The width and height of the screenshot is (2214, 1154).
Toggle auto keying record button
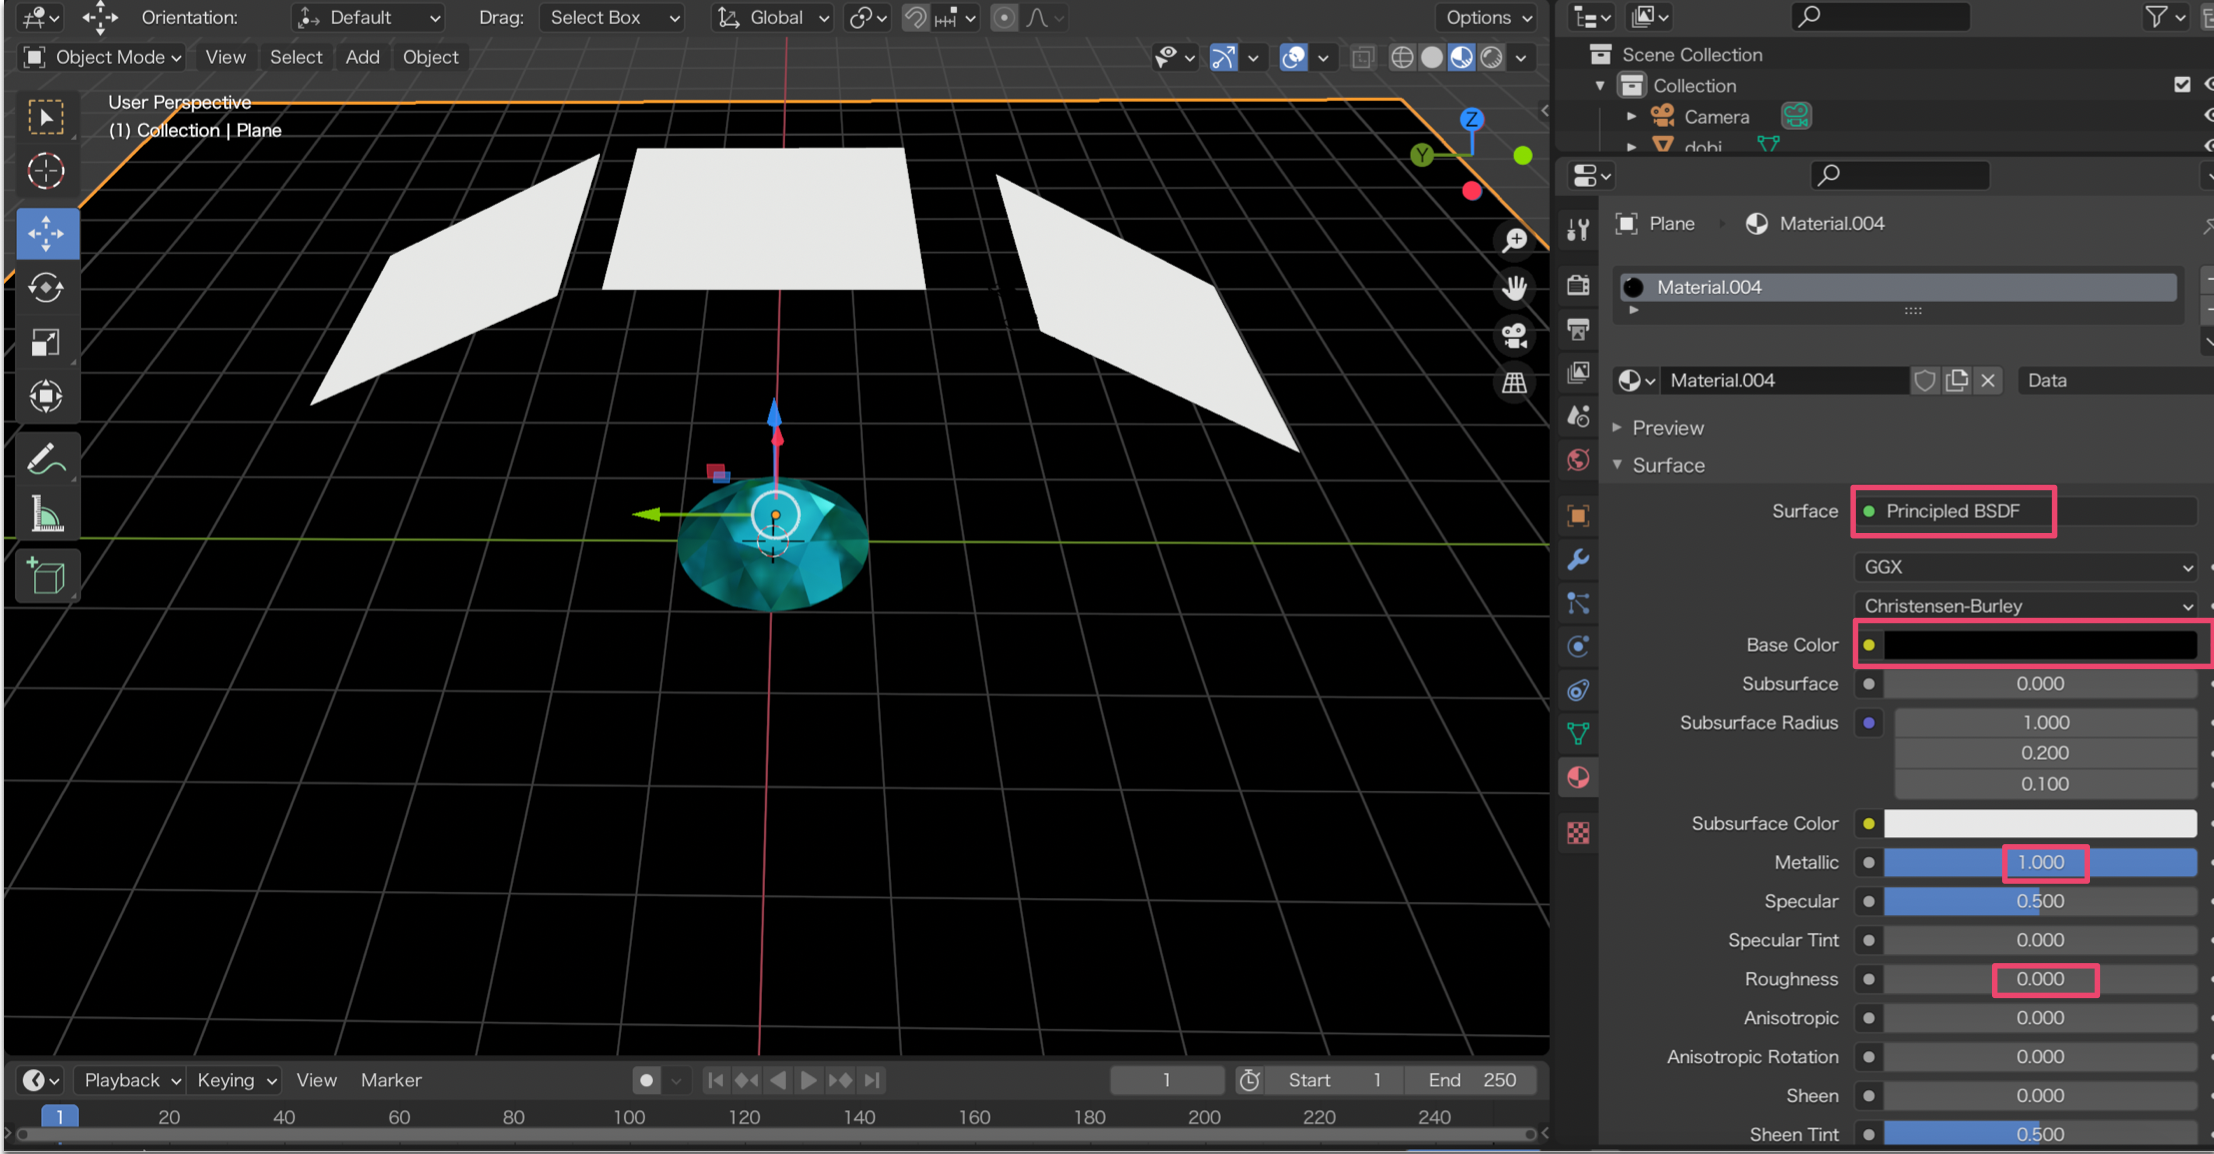[x=646, y=1080]
